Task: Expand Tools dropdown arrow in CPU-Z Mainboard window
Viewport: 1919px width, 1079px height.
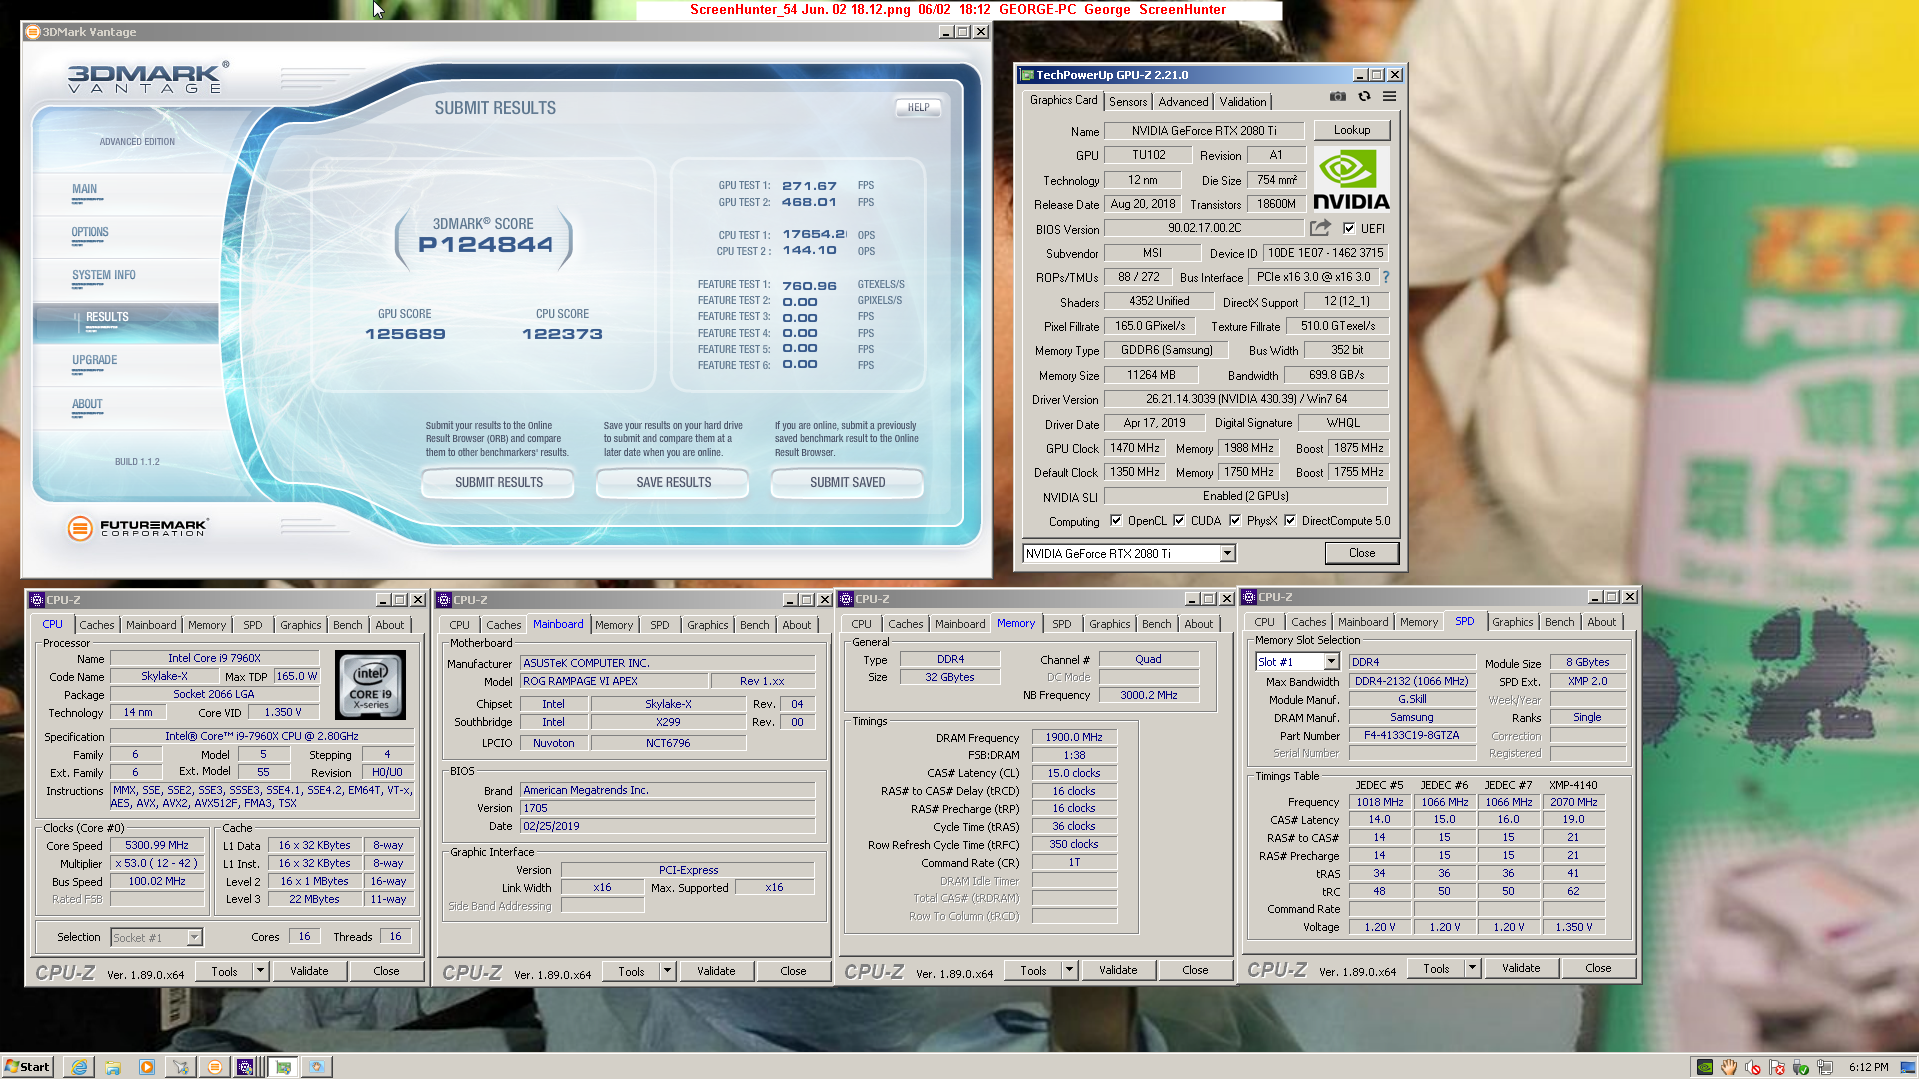Action: click(x=667, y=970)
